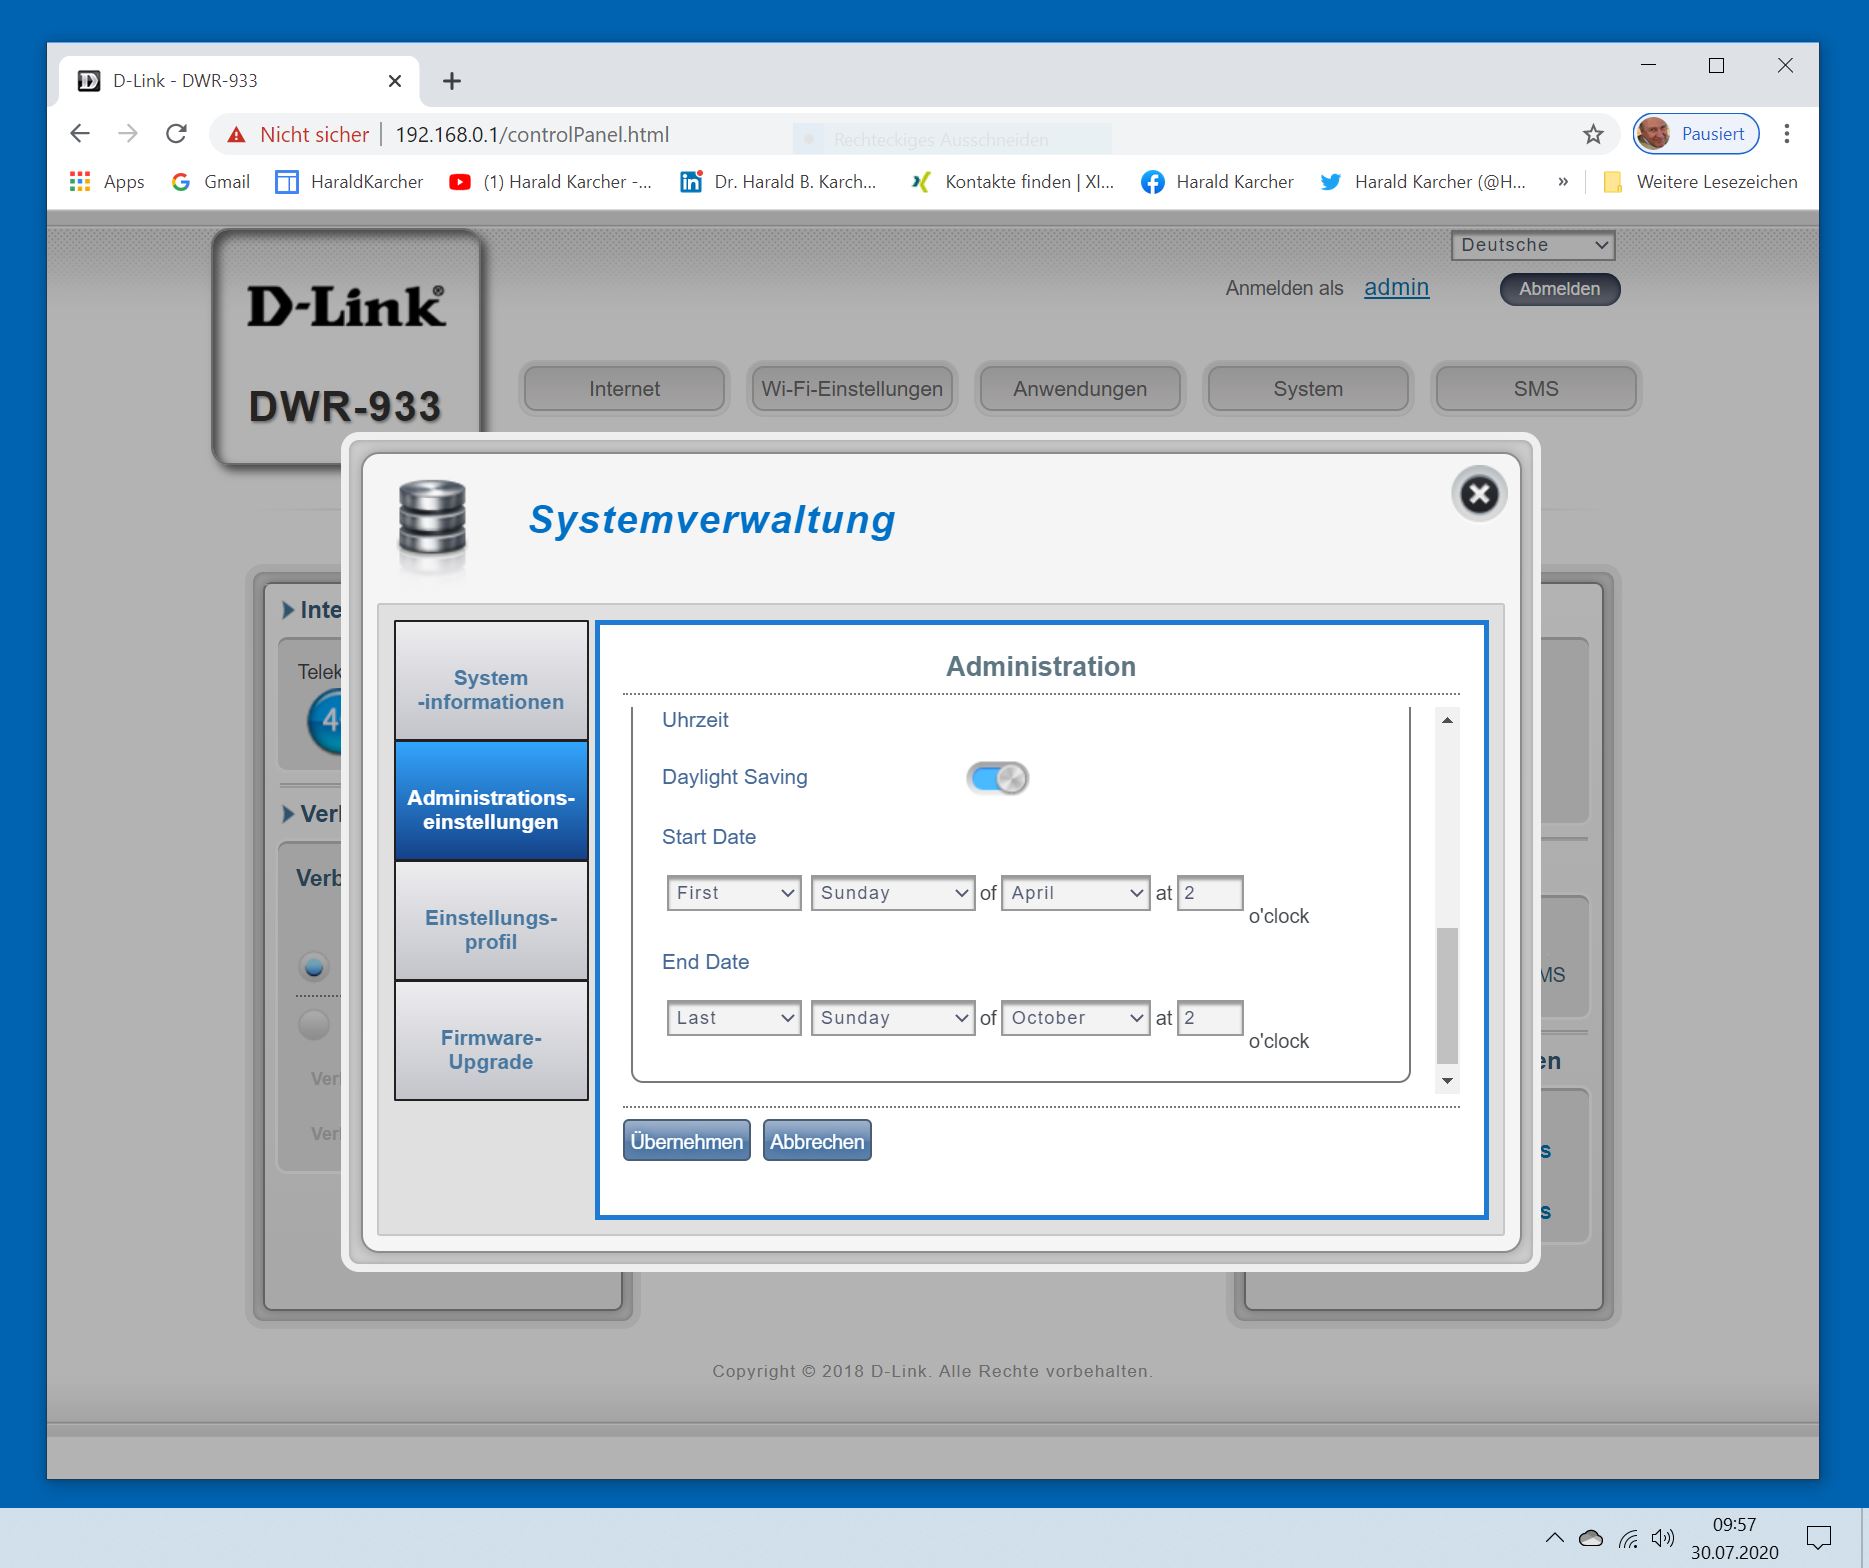The width and height of the screenshot is (1869, 1568).
Task: Click the Abmelden logout button
Action: point(1559,289)
